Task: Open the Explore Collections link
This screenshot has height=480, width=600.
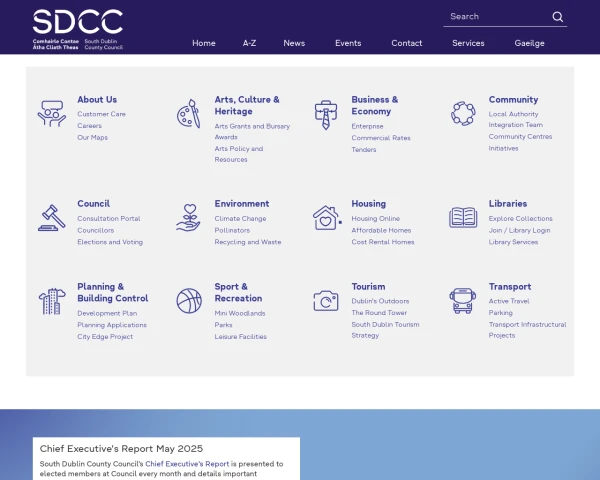Action: 520,219
